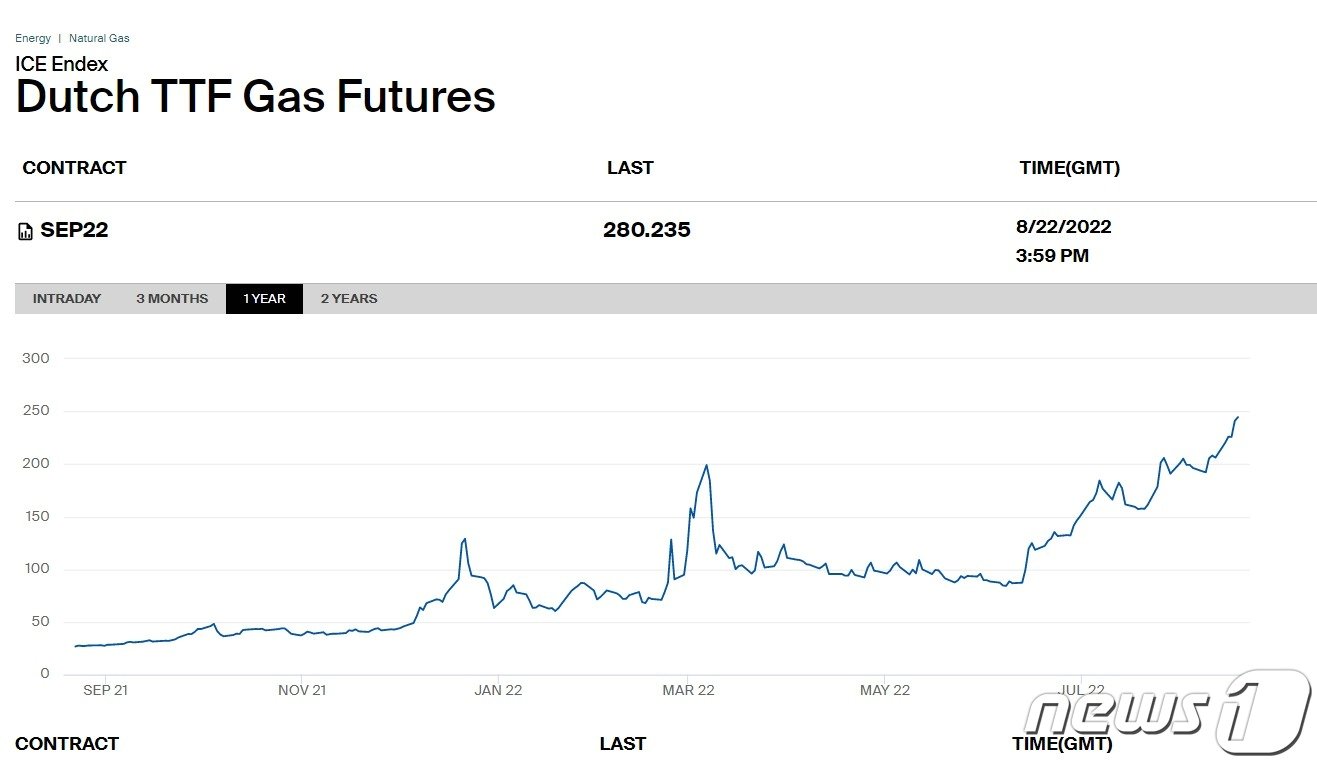Click the March 2022 price peak on chart
This screenshot has width=1317, height=767.
(707, 465)
